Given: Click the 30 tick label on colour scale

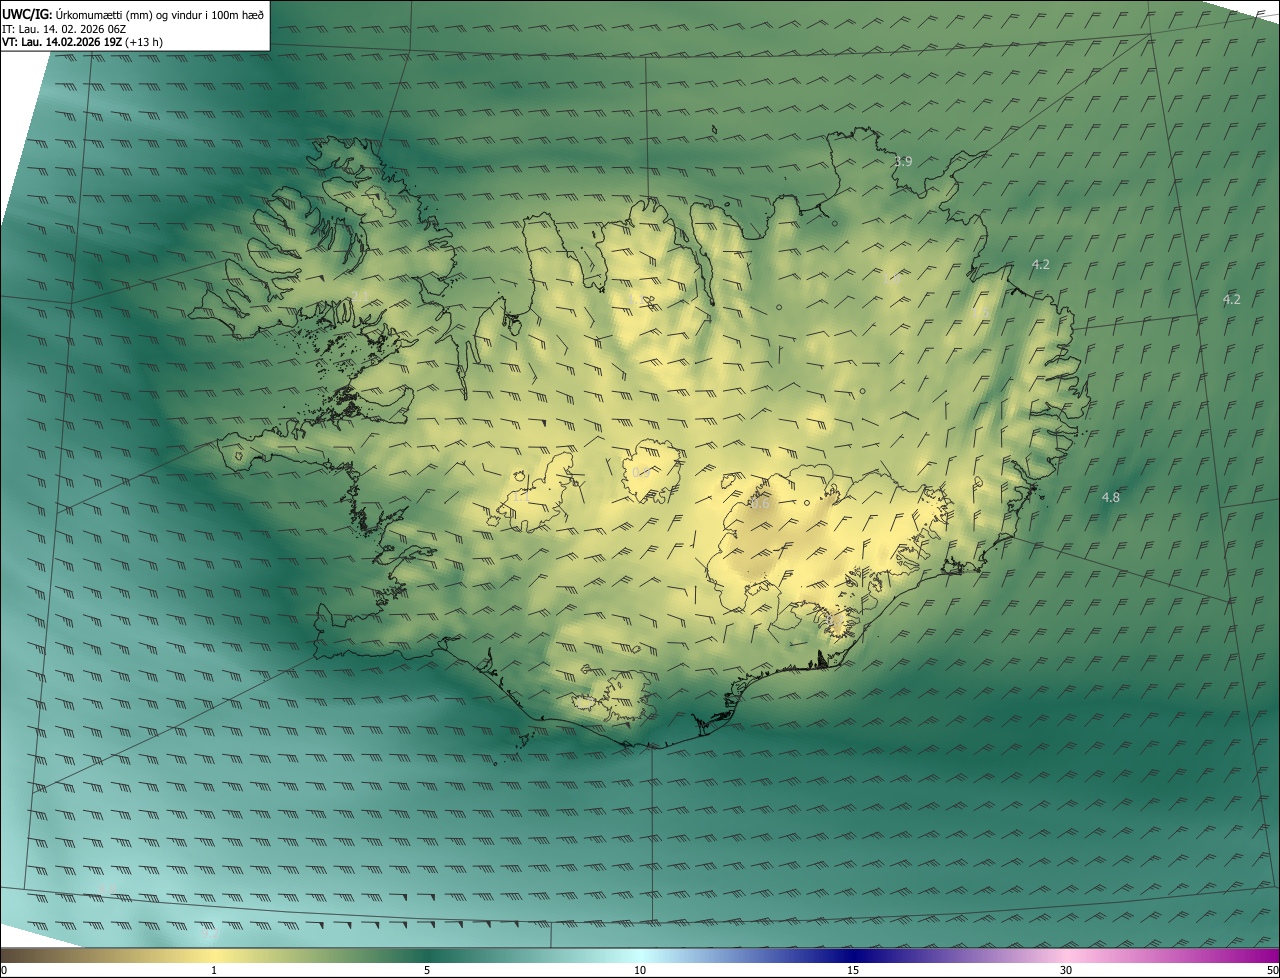Looking at the screenshot, I should click(x=1066, y=970).
